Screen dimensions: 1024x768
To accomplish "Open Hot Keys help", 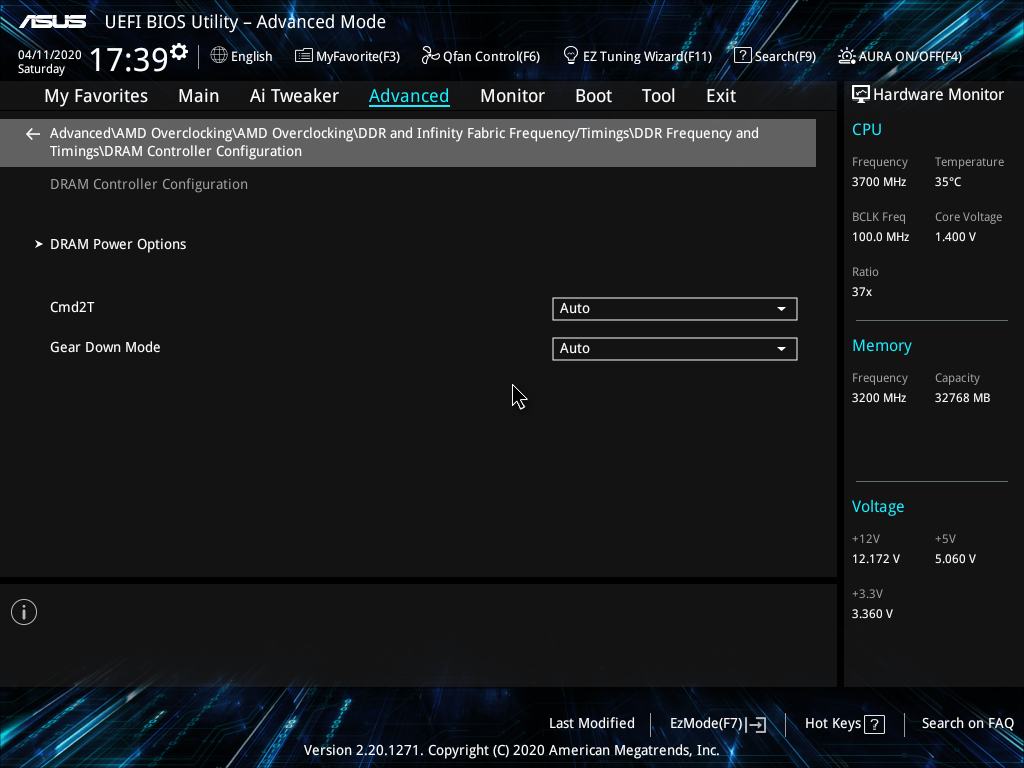I will (x=844, y=724).
